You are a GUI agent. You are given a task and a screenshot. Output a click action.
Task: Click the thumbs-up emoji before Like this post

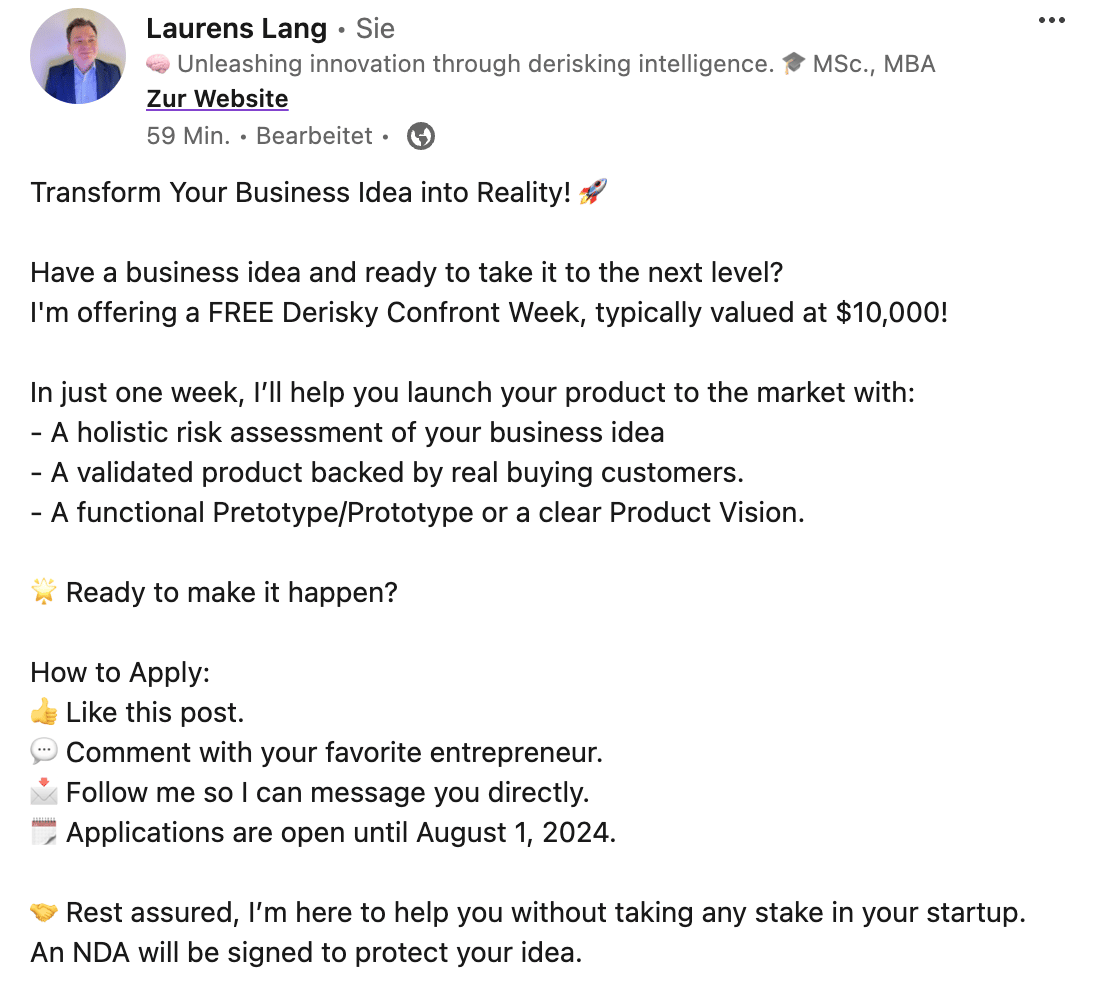44,713
